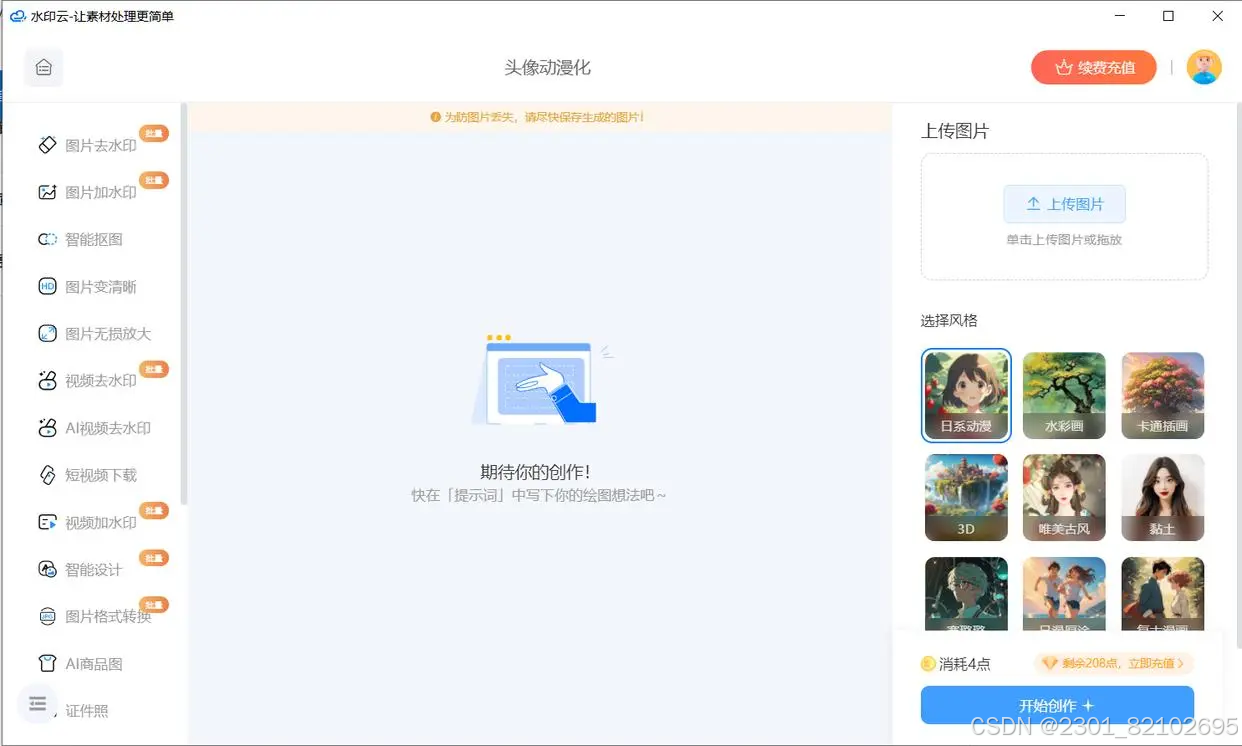The width and height of the screenshot is (1242, 746).
Task: Select the 水彩画 style thumbnail
Action: coord(1064,395)
